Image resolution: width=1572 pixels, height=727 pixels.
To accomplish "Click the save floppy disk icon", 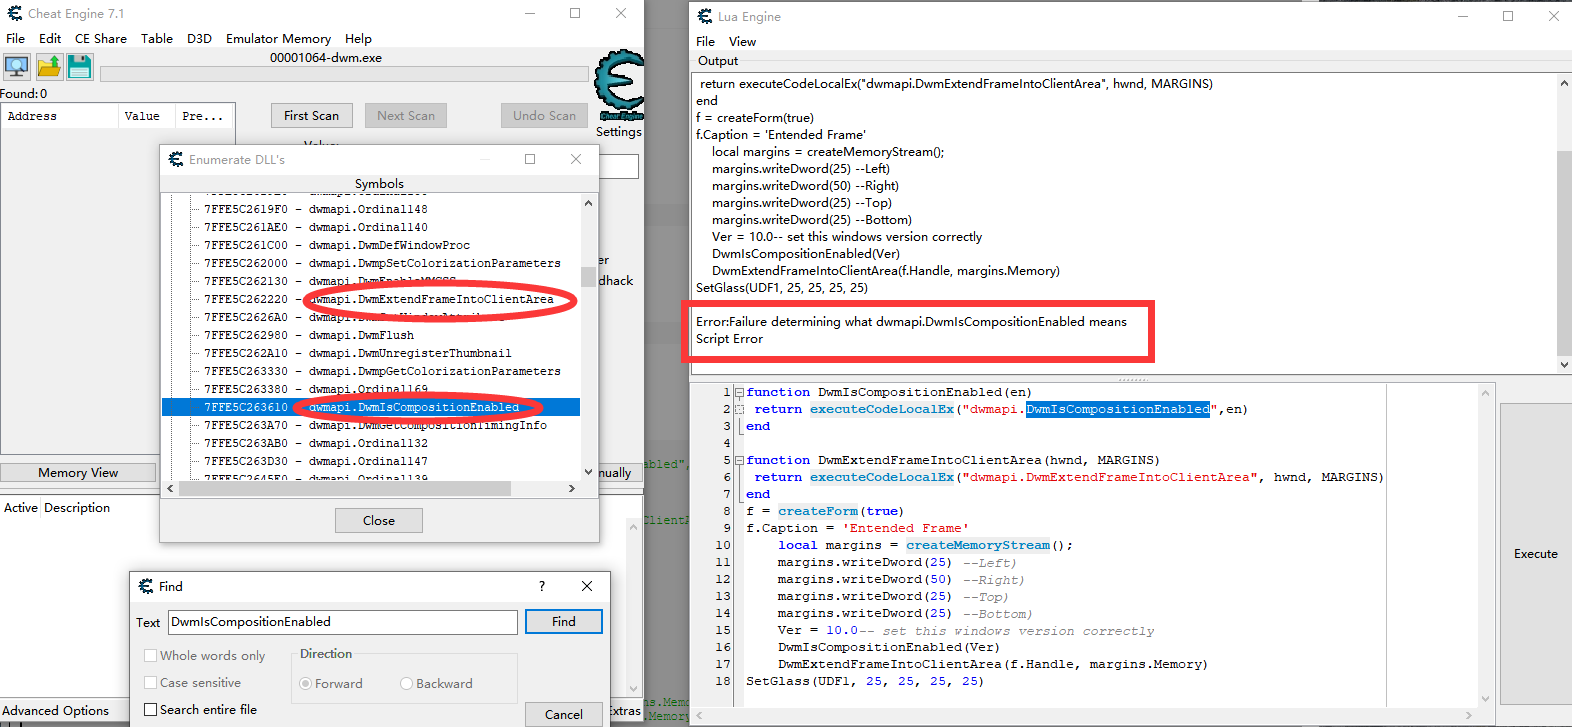I will point(80,67).
